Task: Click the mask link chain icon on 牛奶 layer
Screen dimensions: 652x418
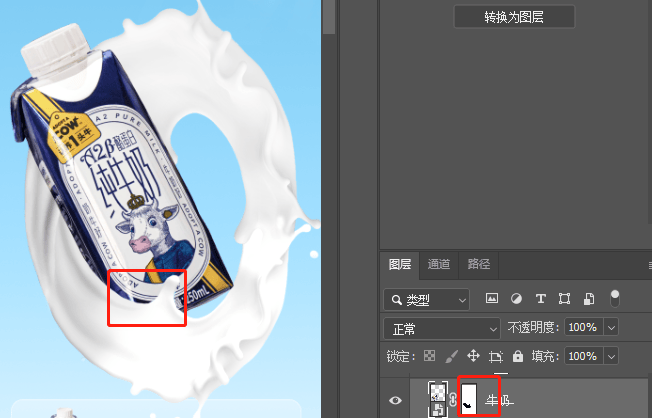Action: (x=453, y=400)
